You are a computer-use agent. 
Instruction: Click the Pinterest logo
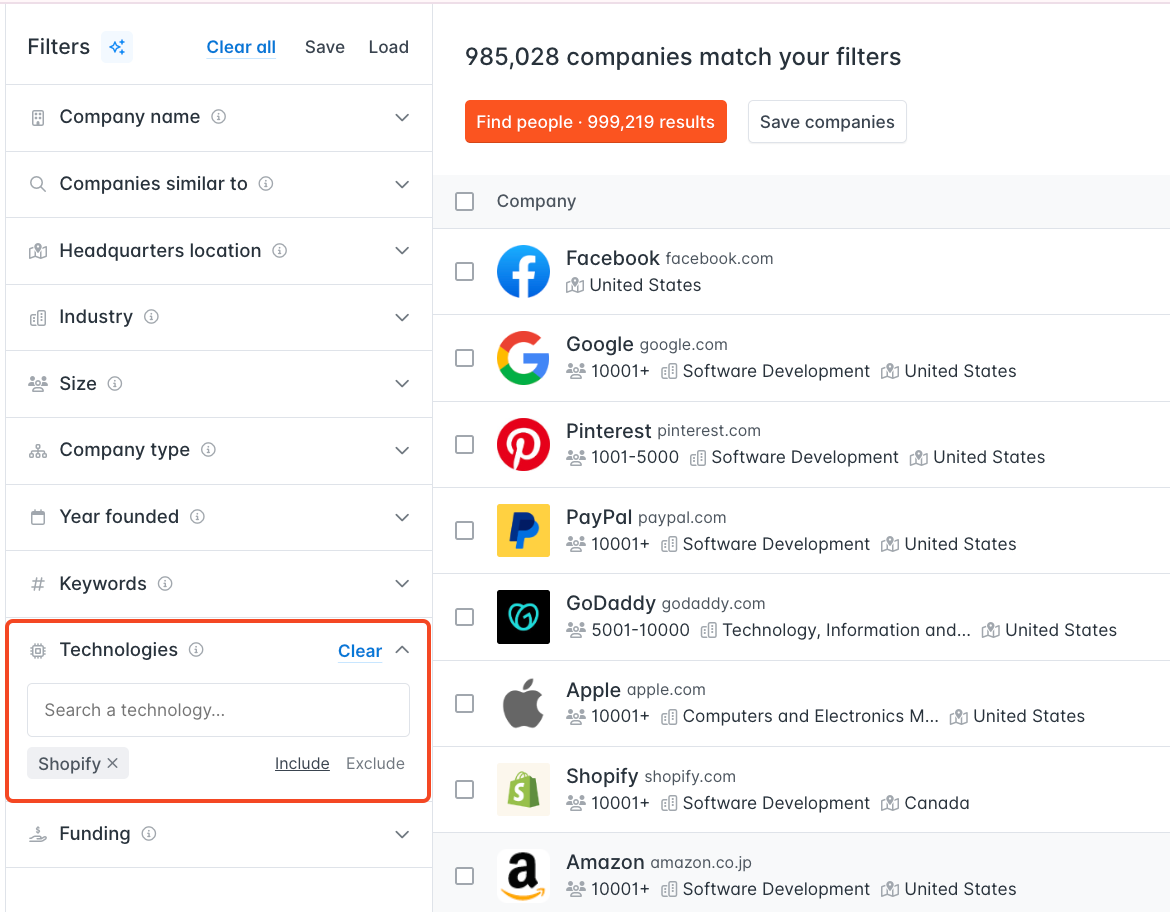[x=523, y=444]
